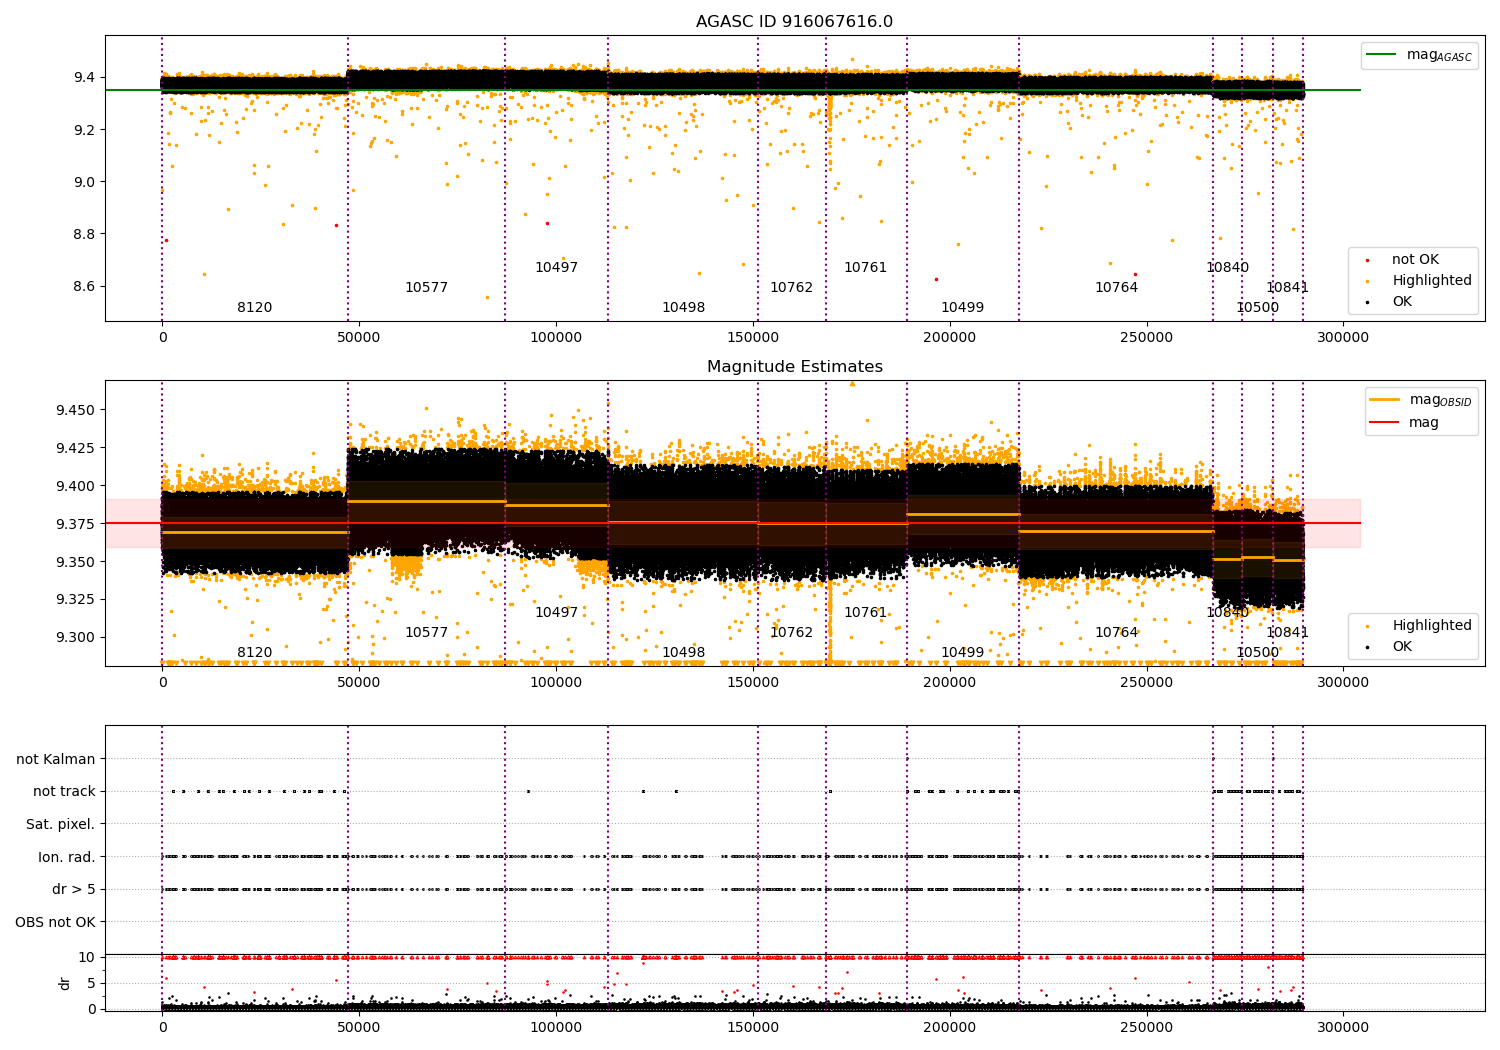Select the red 'mag' legend line
The height and width of the screenshot is (1050, 1500).
click(1385, 422)
